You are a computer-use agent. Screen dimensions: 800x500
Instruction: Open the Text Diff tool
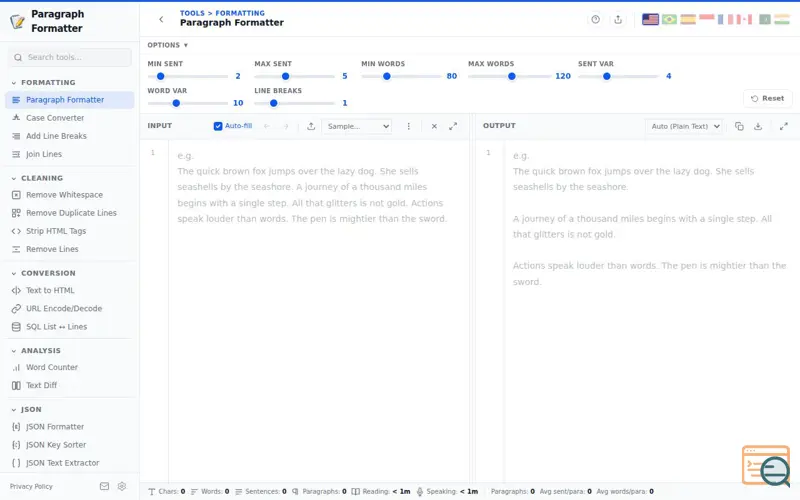pyautogui.click(x=69, y=386)
